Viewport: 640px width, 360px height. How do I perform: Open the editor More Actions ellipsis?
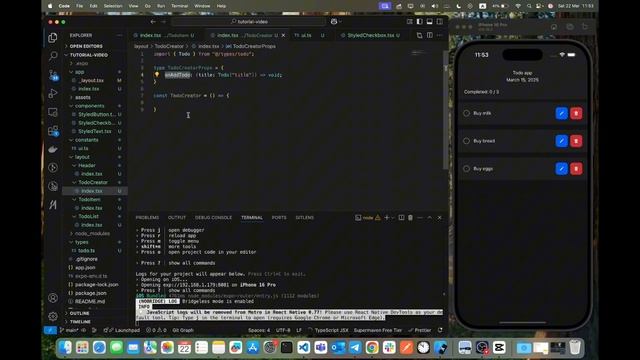pos(440,36)
